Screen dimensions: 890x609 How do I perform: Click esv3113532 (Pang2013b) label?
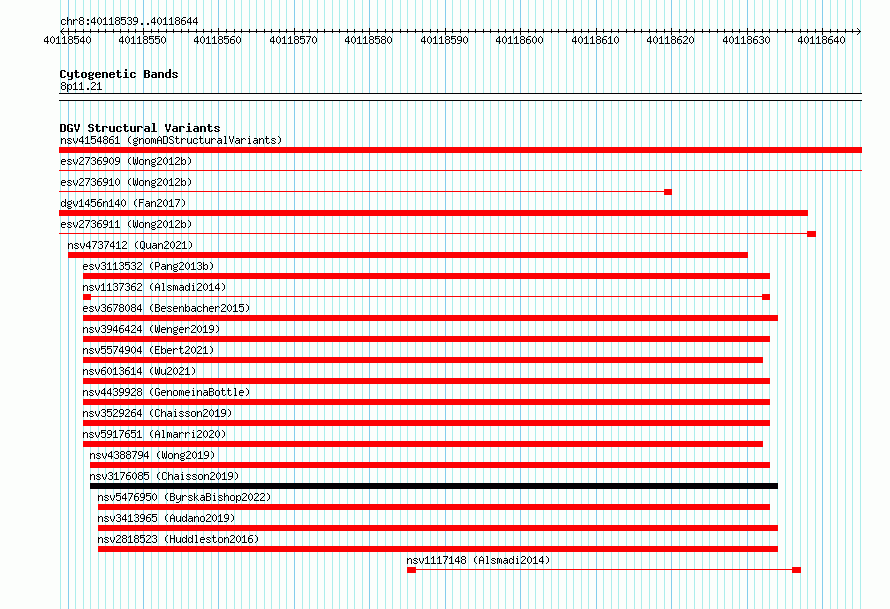point(148,266)
